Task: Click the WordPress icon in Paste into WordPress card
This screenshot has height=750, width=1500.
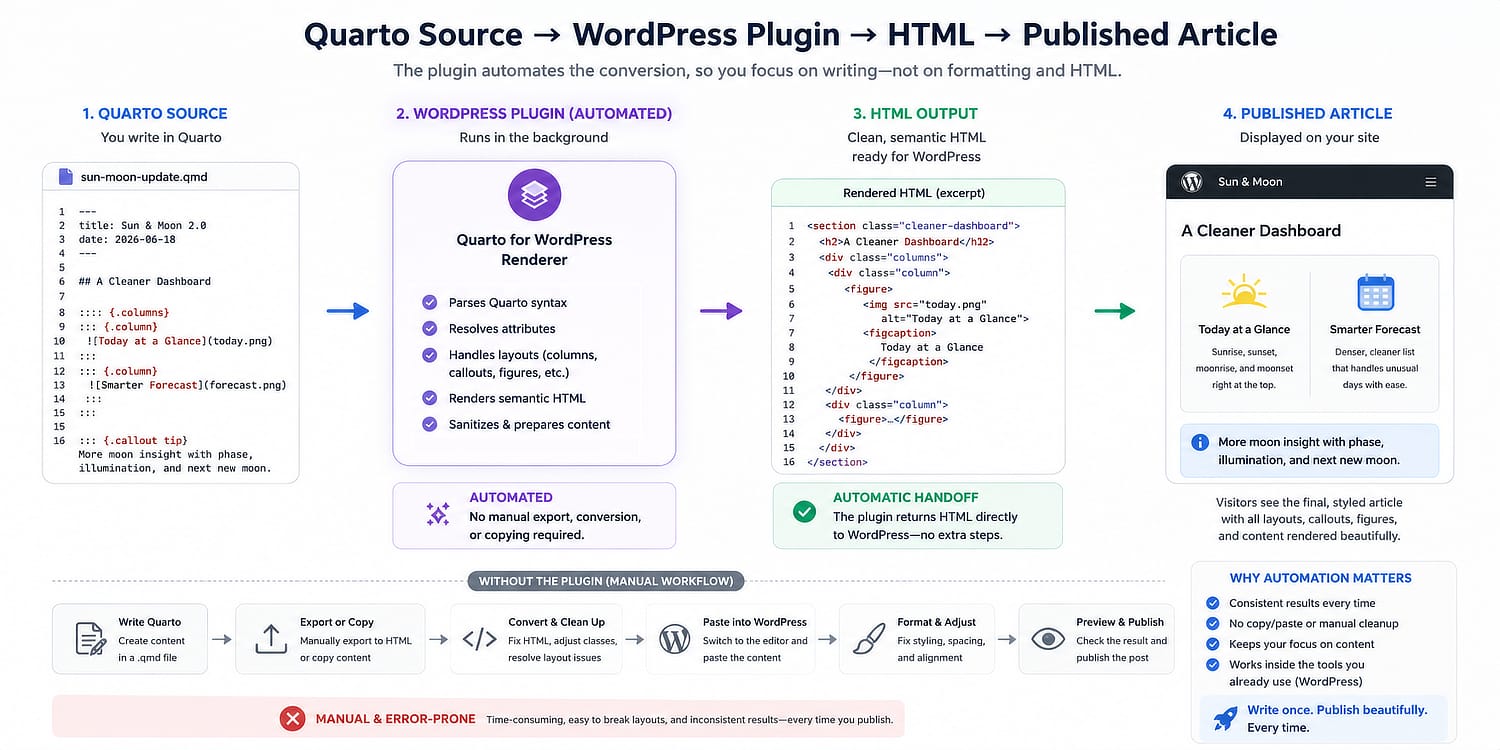Action: [x=675, y=639]
